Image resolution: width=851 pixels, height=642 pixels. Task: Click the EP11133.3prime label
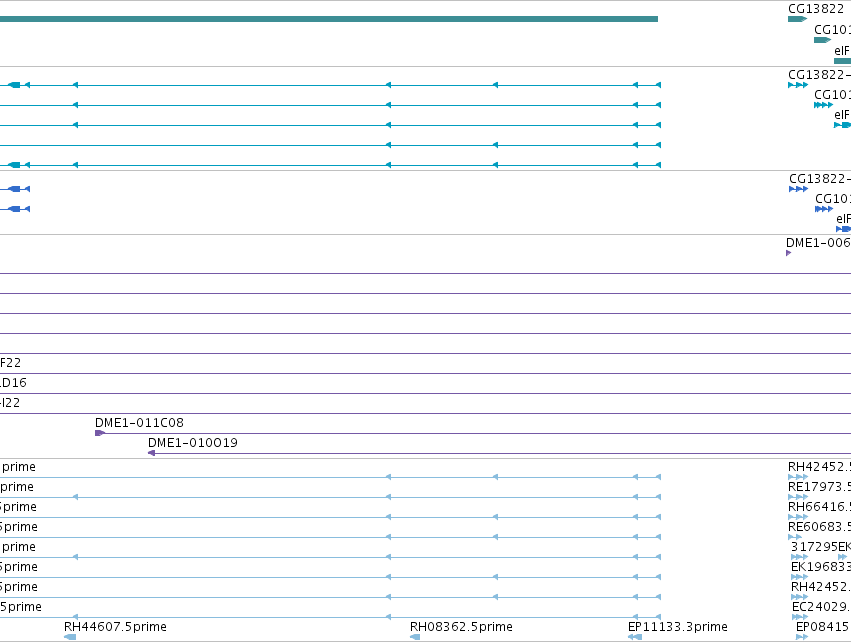677,627
